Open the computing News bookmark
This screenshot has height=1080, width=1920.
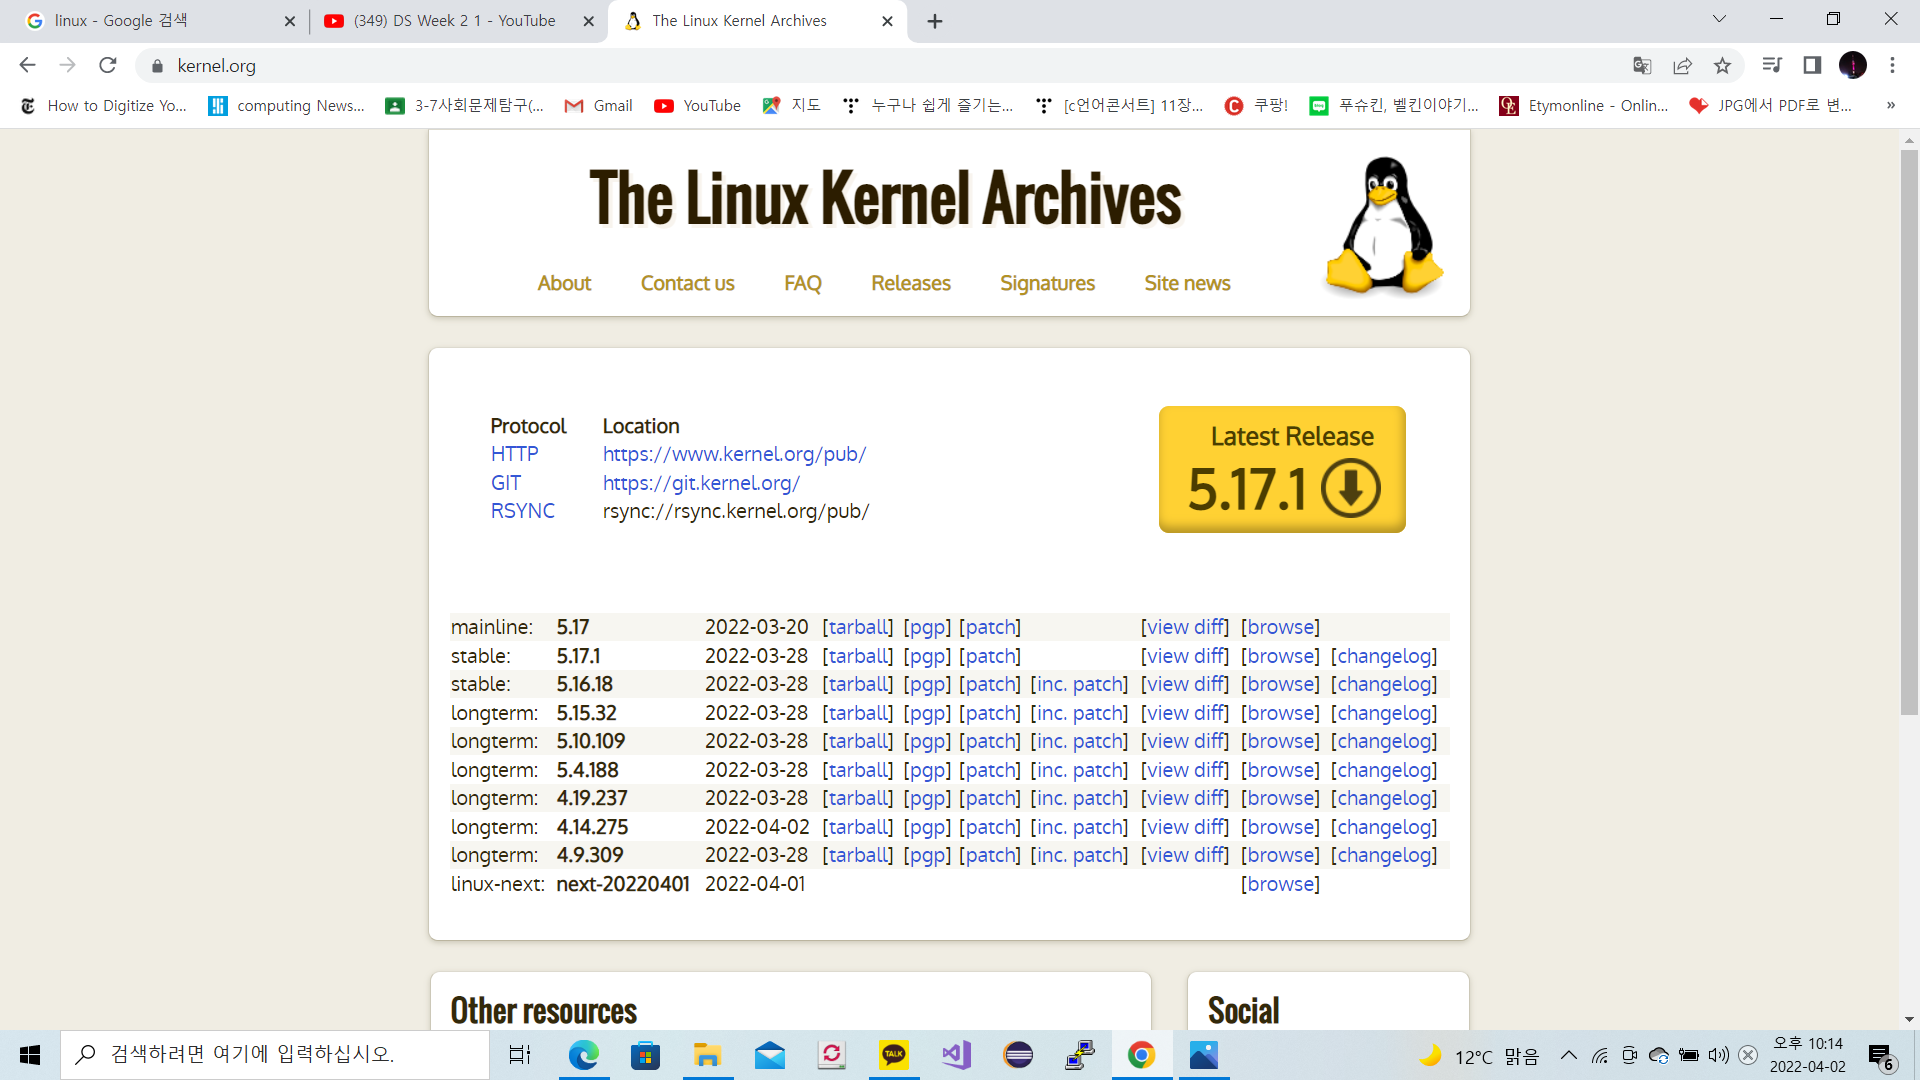[x=286, y=105]
